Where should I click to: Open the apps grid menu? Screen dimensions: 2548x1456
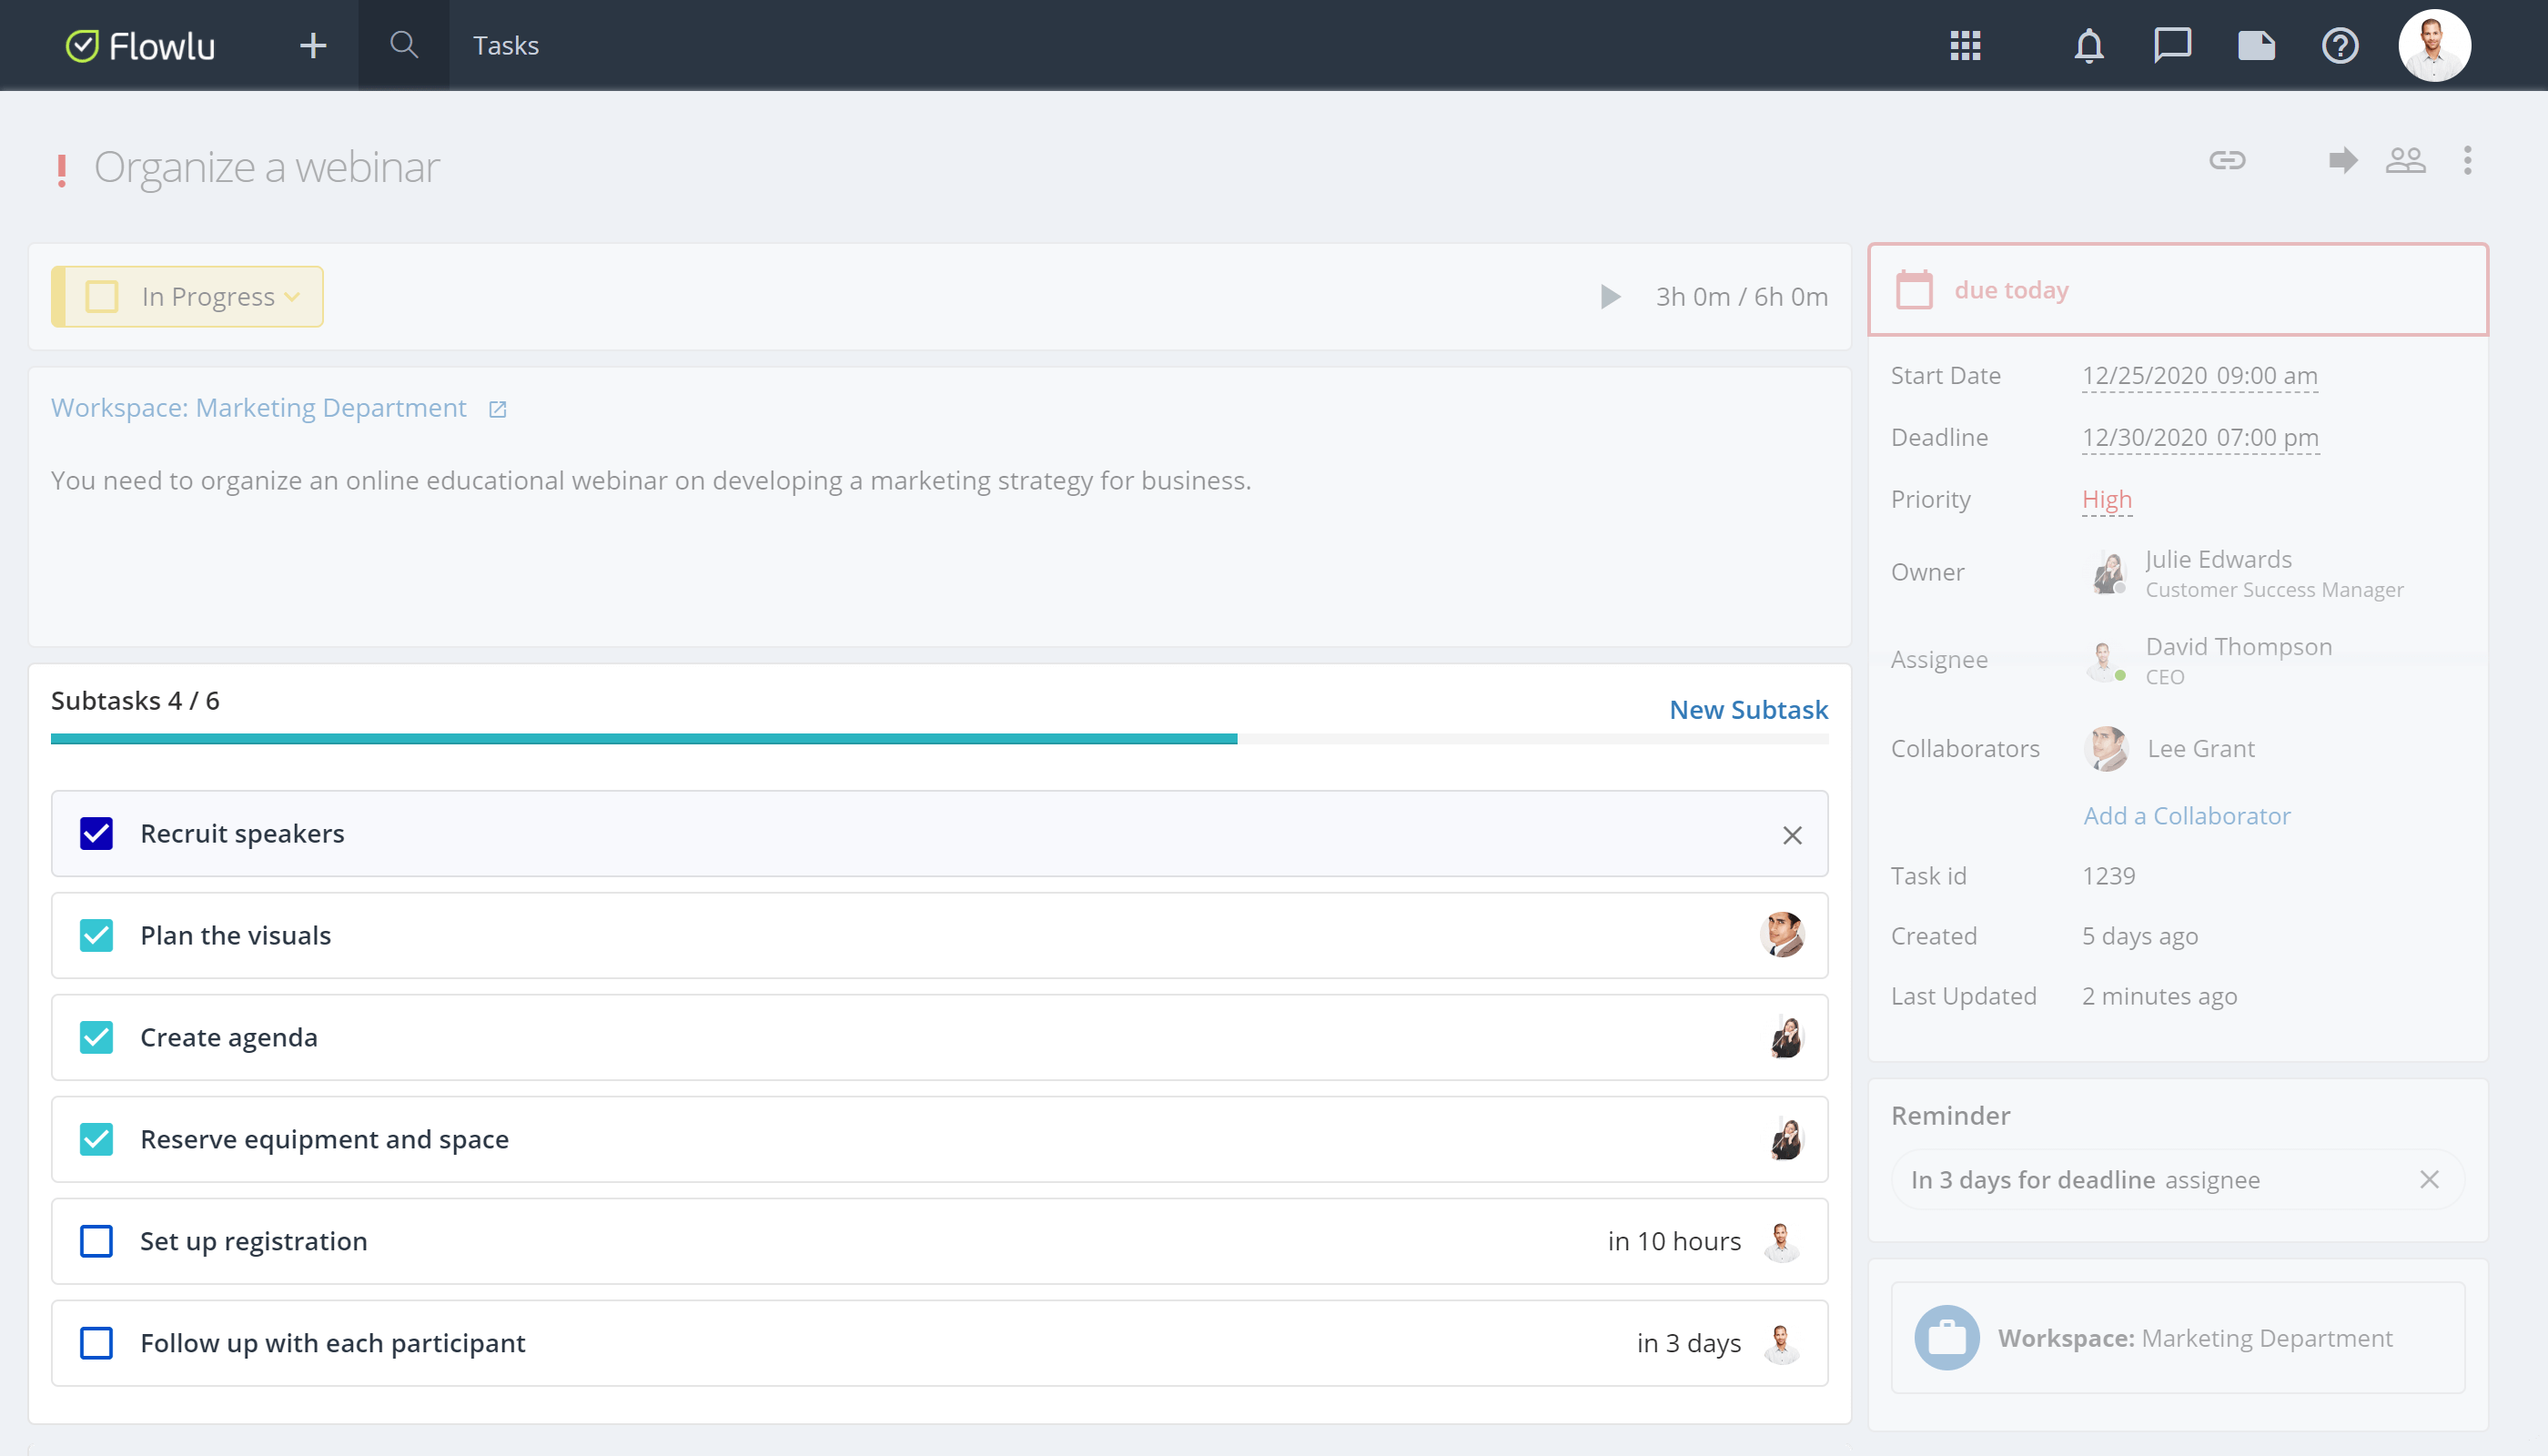pyautogui.click(x=1966, y=44)
